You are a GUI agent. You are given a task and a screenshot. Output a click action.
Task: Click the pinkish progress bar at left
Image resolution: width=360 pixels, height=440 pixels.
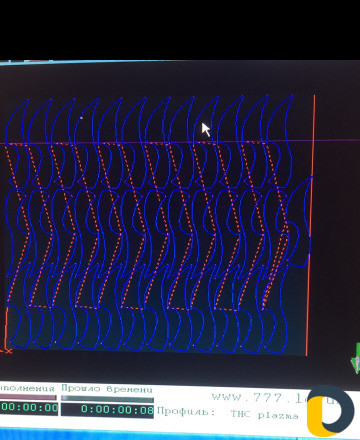[28, 397]
